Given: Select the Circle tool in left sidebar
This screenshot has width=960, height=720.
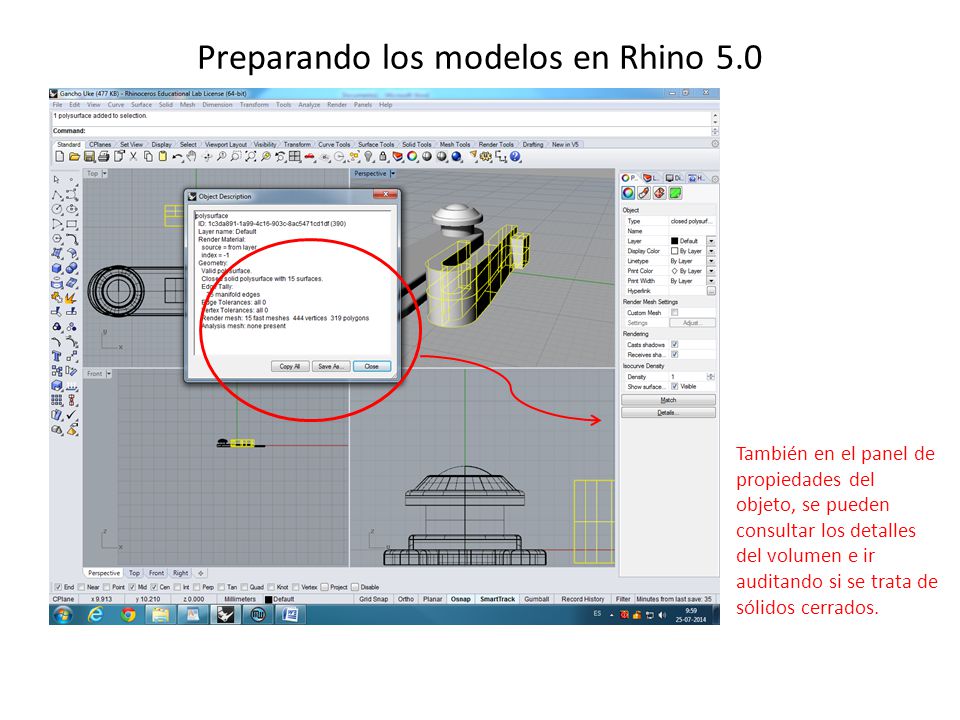Looking at the screenshot, I should [x=57, y=209].
